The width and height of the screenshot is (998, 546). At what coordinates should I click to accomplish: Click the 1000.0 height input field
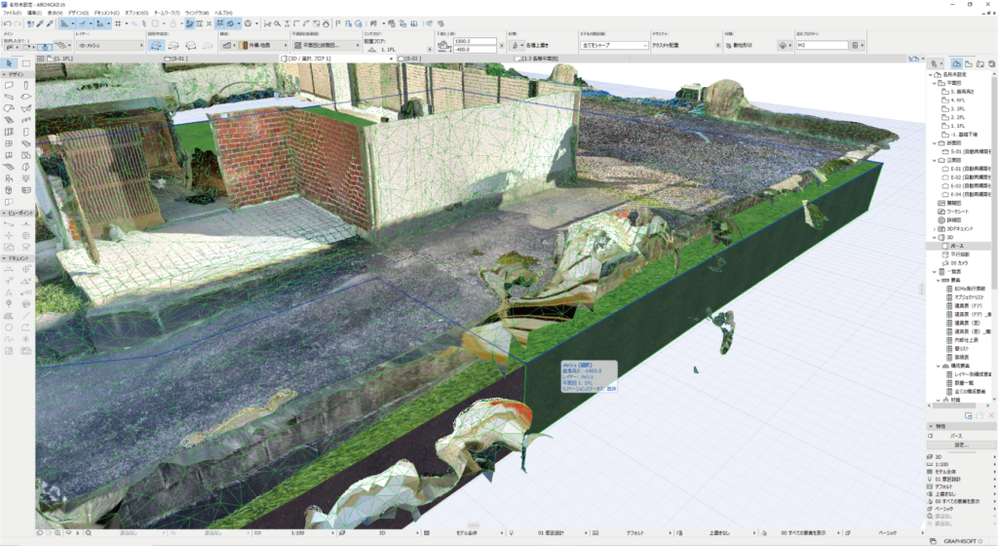pos(476,41)
